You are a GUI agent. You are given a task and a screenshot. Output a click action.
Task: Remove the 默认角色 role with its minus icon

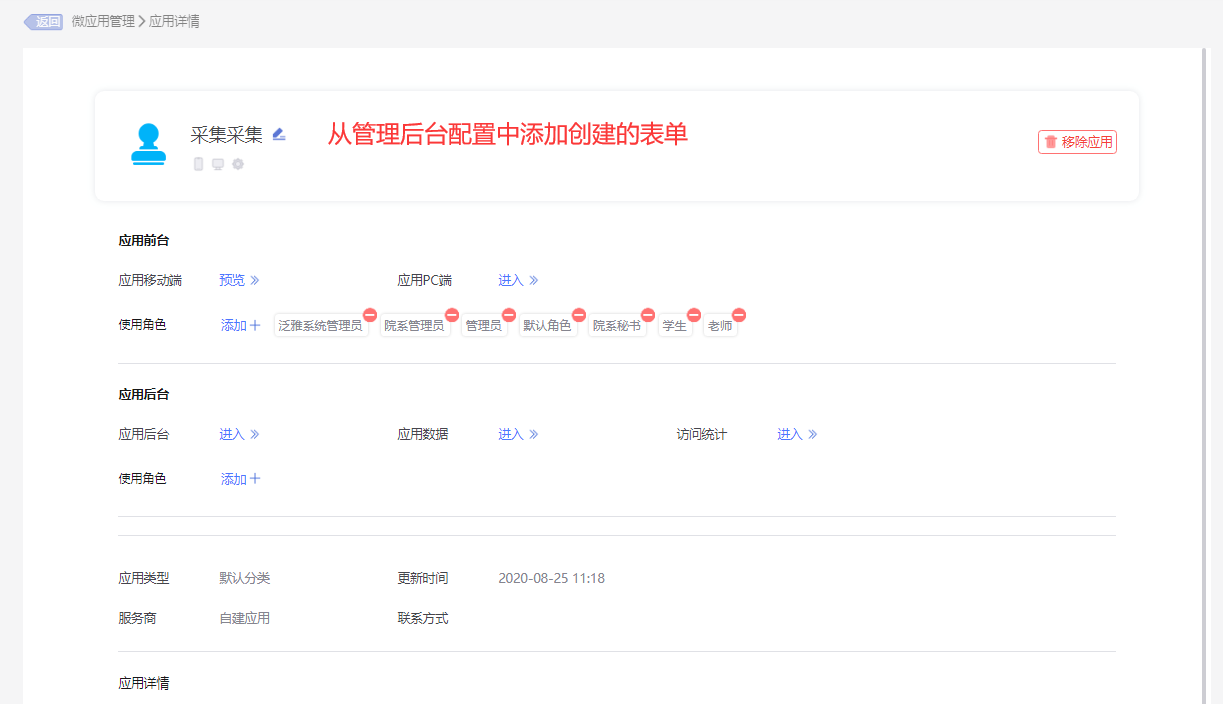[x=578, y=315]
